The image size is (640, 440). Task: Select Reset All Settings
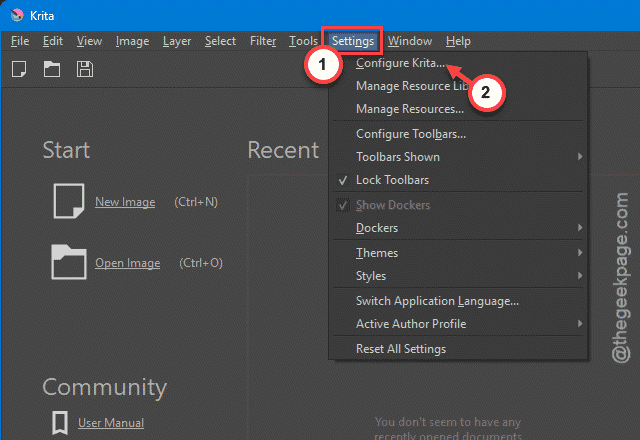click(458, 349)
